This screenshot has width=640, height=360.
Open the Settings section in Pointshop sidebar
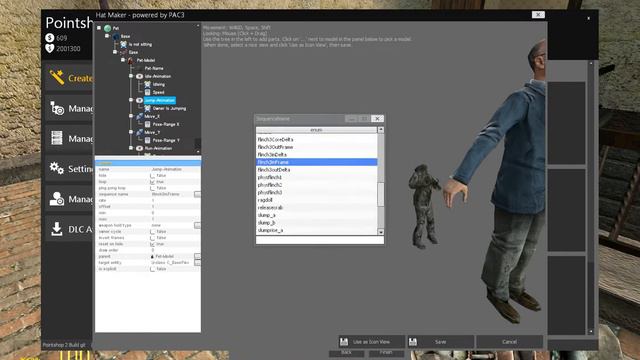click(x=69, y=169)
